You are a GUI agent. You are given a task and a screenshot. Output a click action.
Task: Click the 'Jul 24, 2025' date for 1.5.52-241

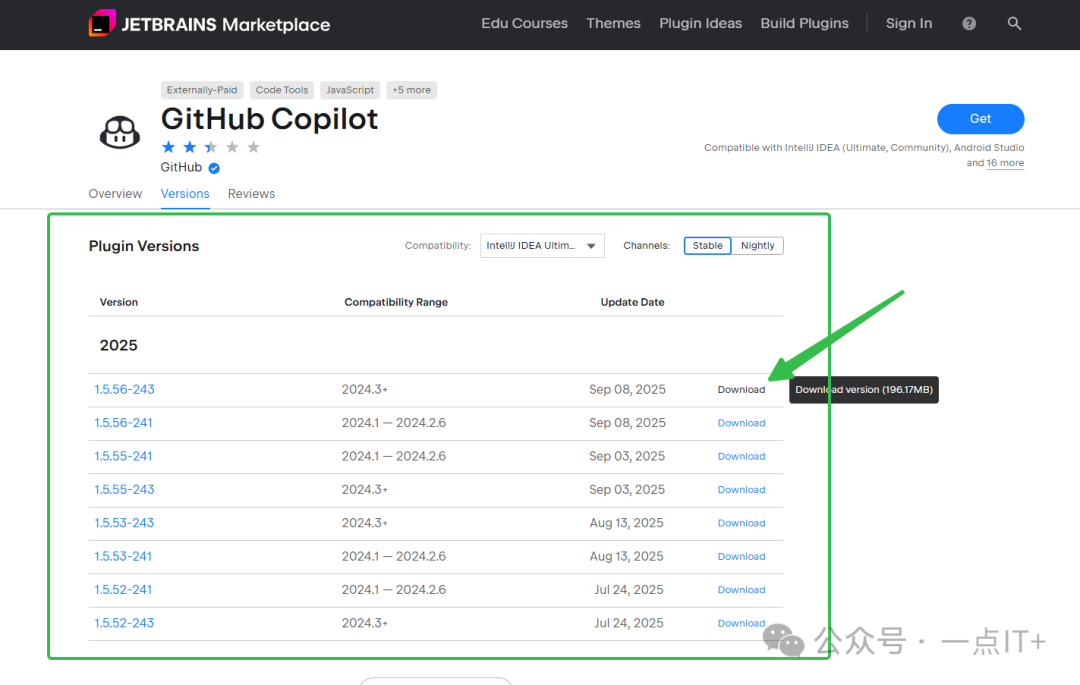tap(629, 590)
